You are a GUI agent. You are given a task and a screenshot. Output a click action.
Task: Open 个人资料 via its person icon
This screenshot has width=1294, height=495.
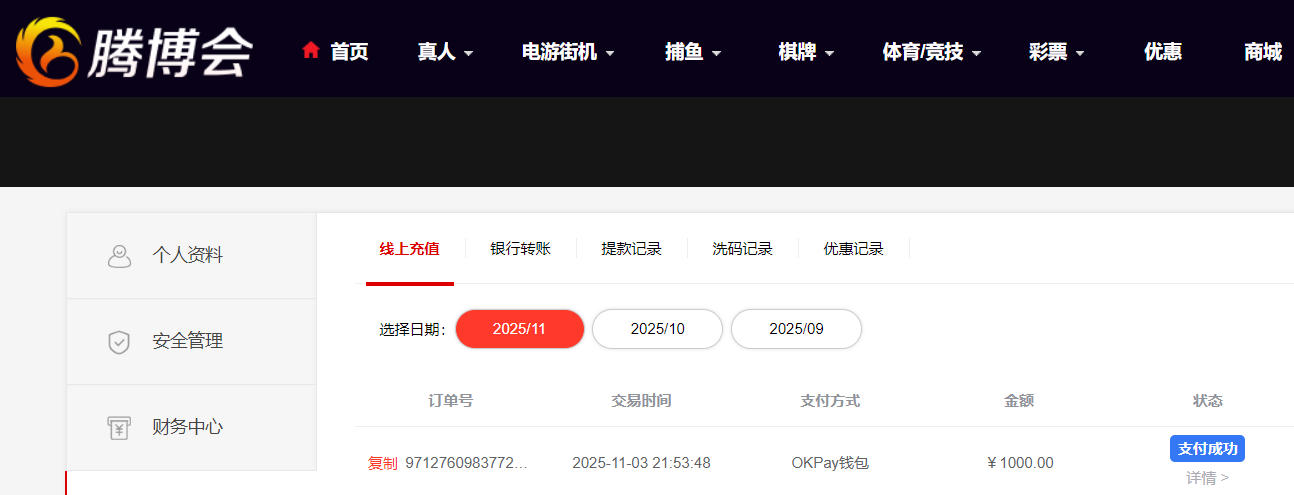[119, 256]
